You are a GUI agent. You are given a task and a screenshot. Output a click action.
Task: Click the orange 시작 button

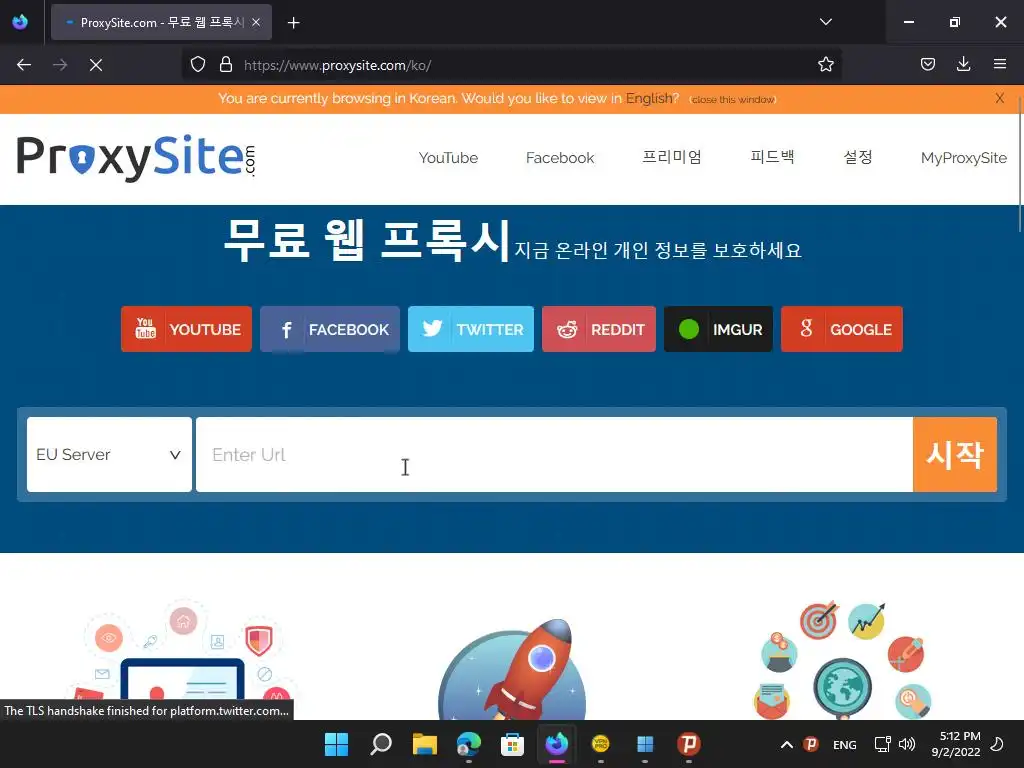click(955, 455)
